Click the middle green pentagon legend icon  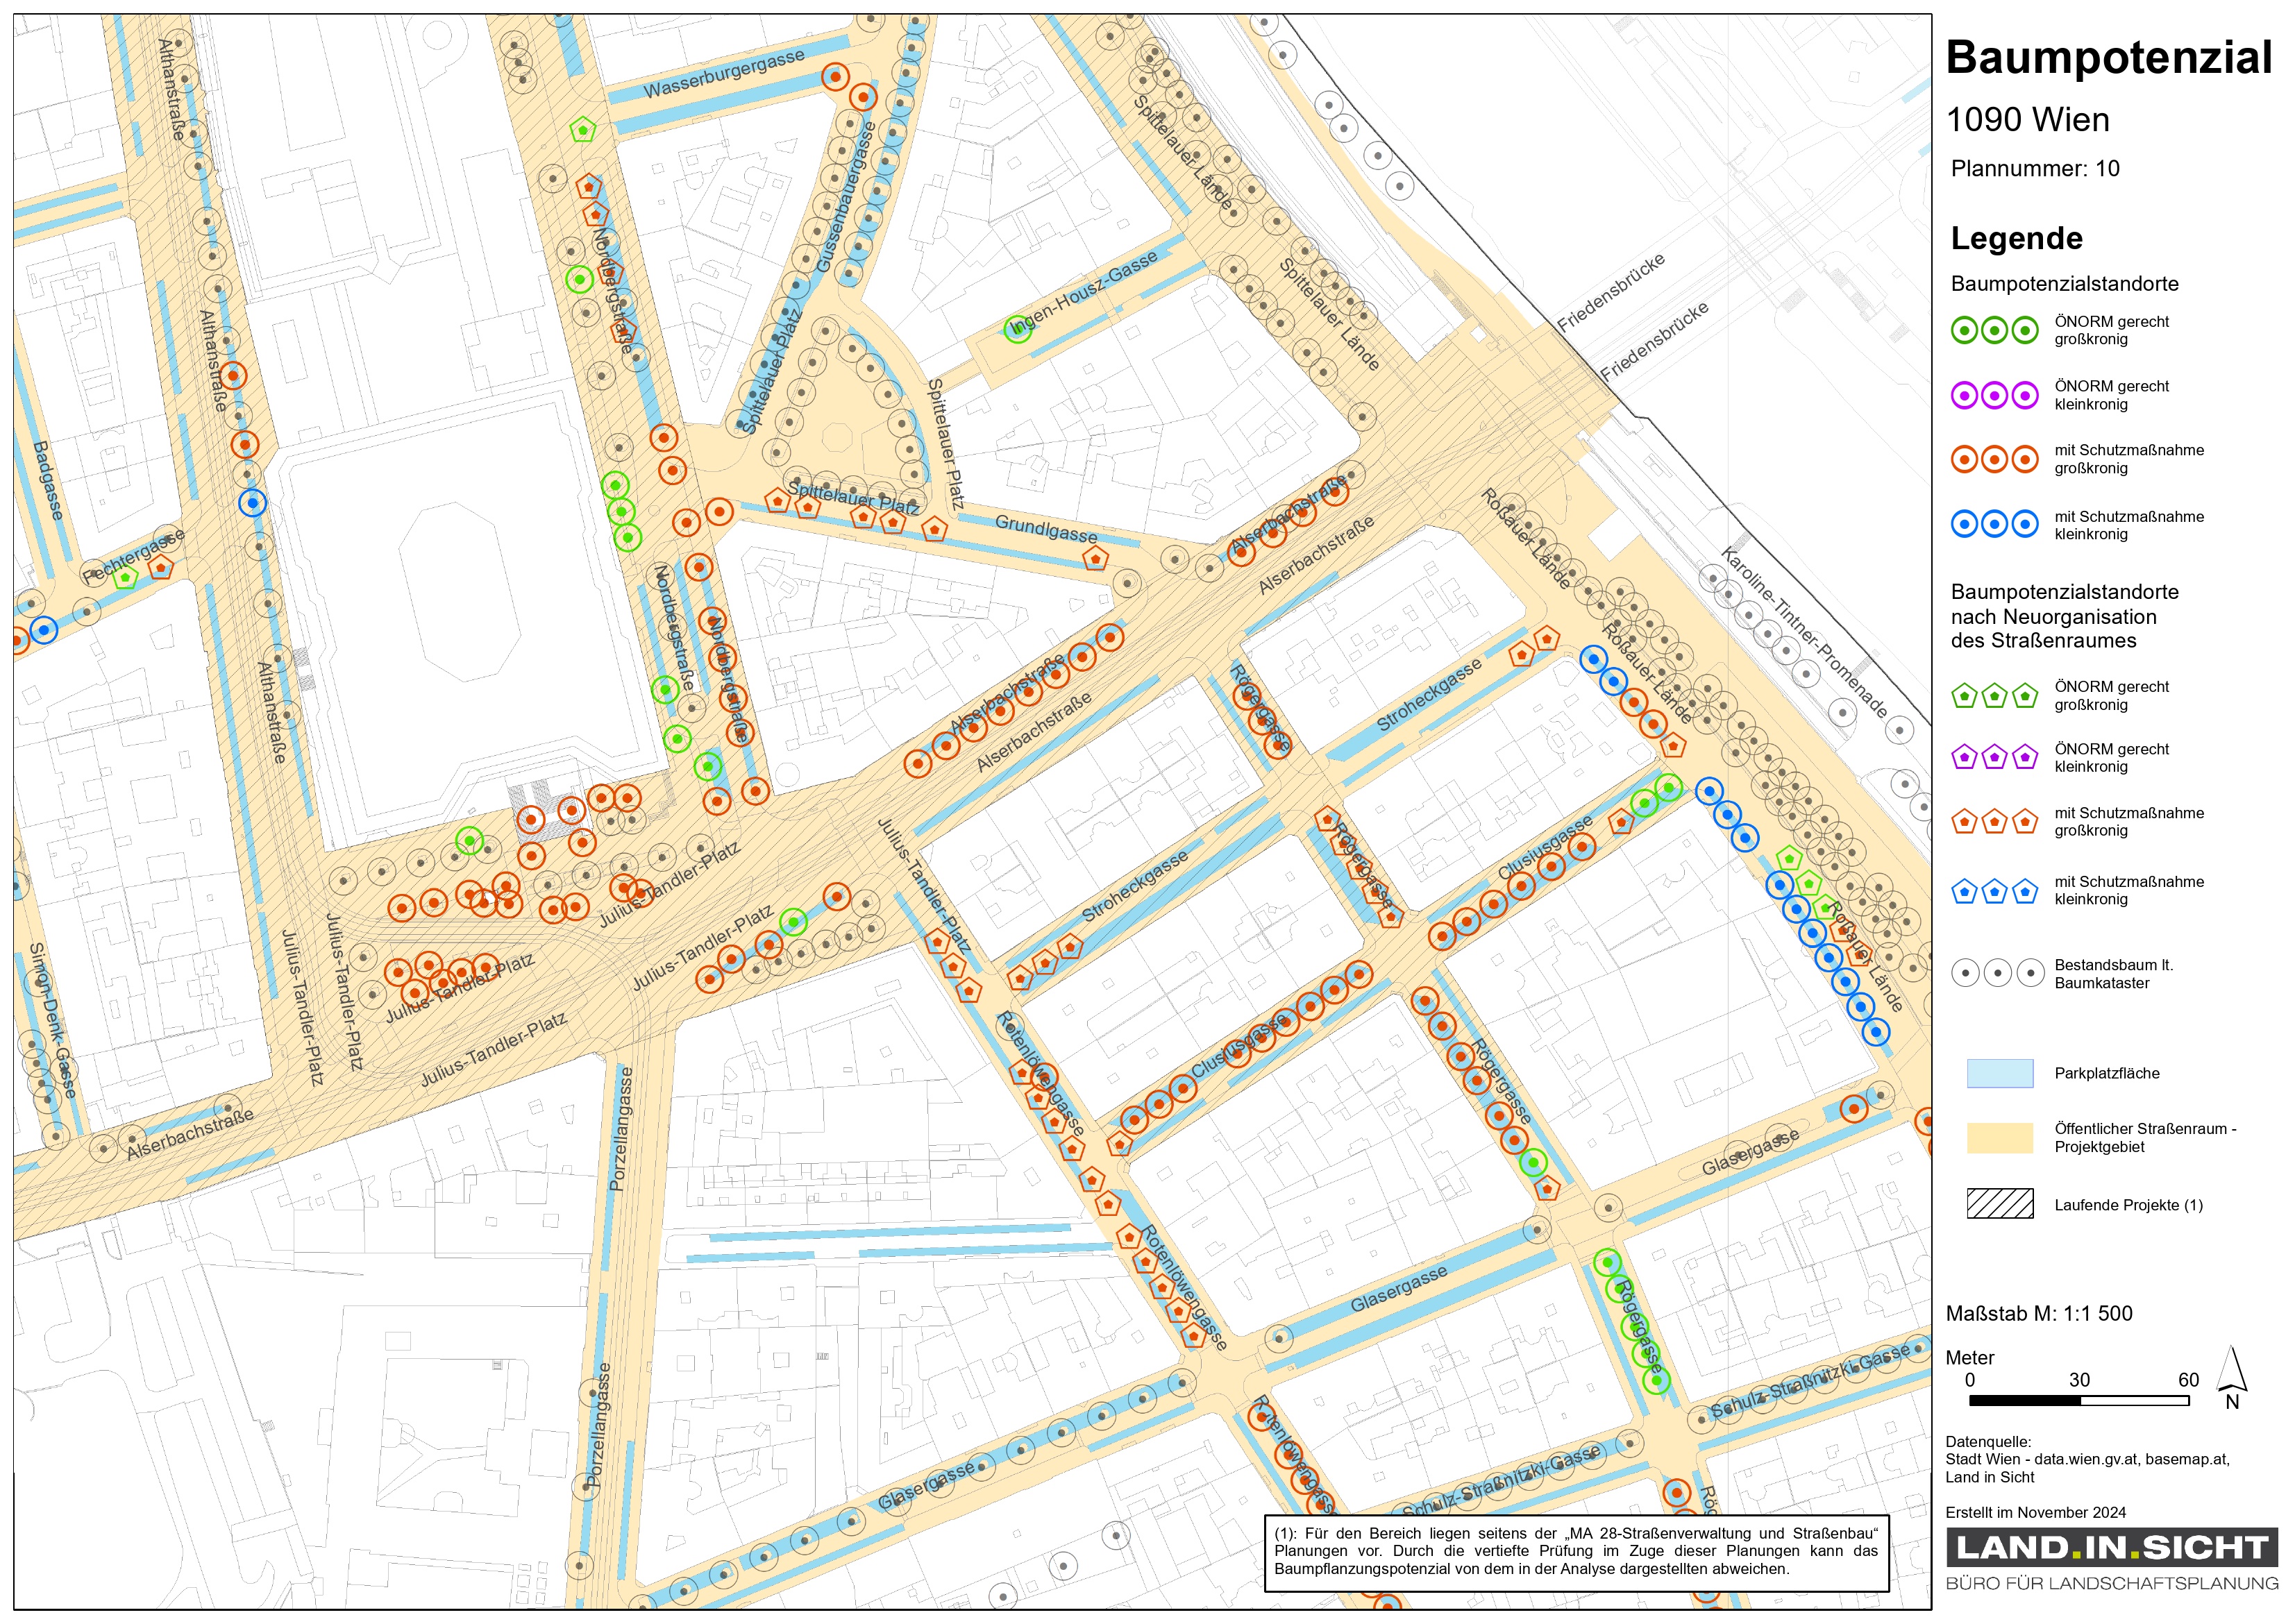coord(1994,695)
